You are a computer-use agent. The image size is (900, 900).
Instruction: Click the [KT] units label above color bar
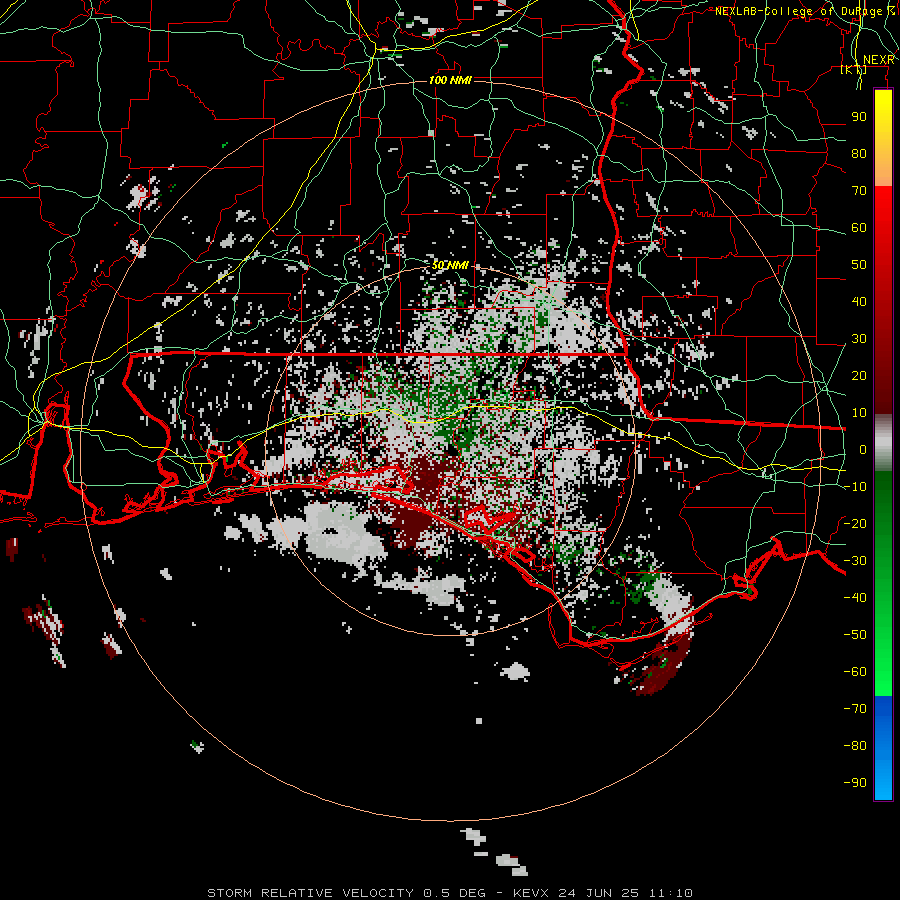[x=854, y=70]
